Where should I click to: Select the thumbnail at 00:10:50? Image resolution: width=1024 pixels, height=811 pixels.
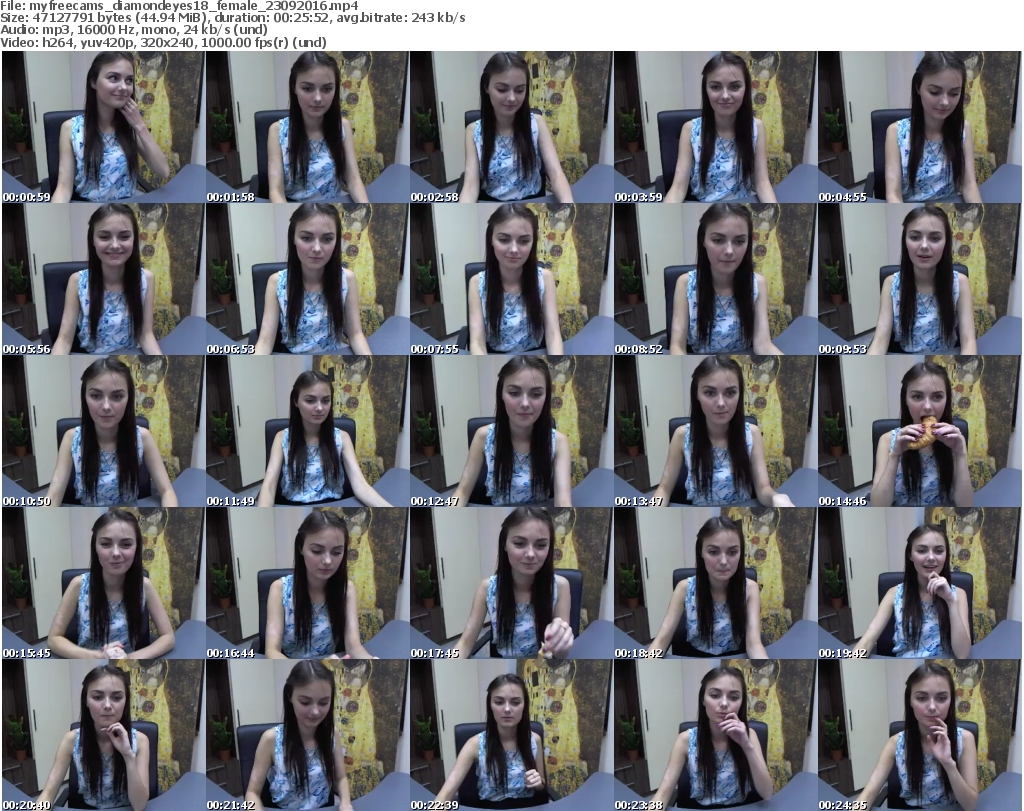pyautogui.click(x=103, y=431)
